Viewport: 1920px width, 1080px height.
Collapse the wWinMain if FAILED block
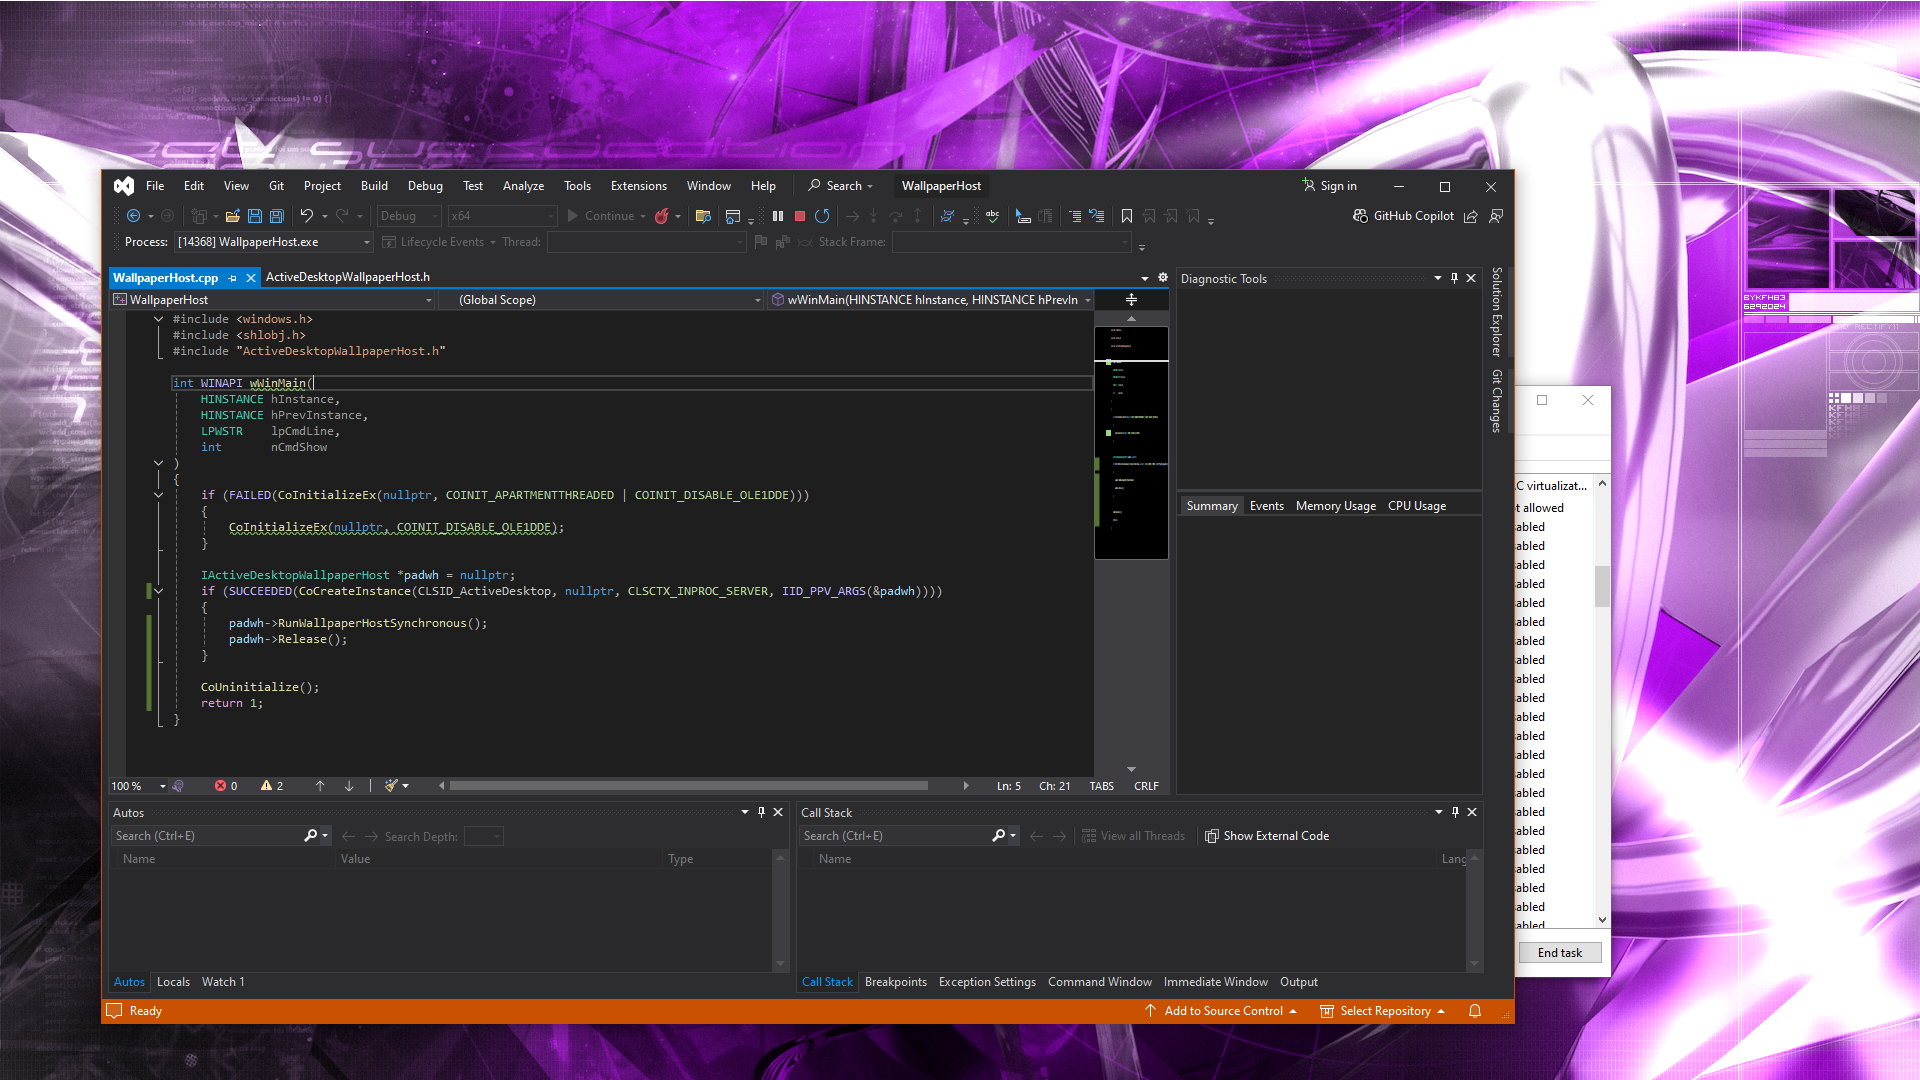pos(158,495)
